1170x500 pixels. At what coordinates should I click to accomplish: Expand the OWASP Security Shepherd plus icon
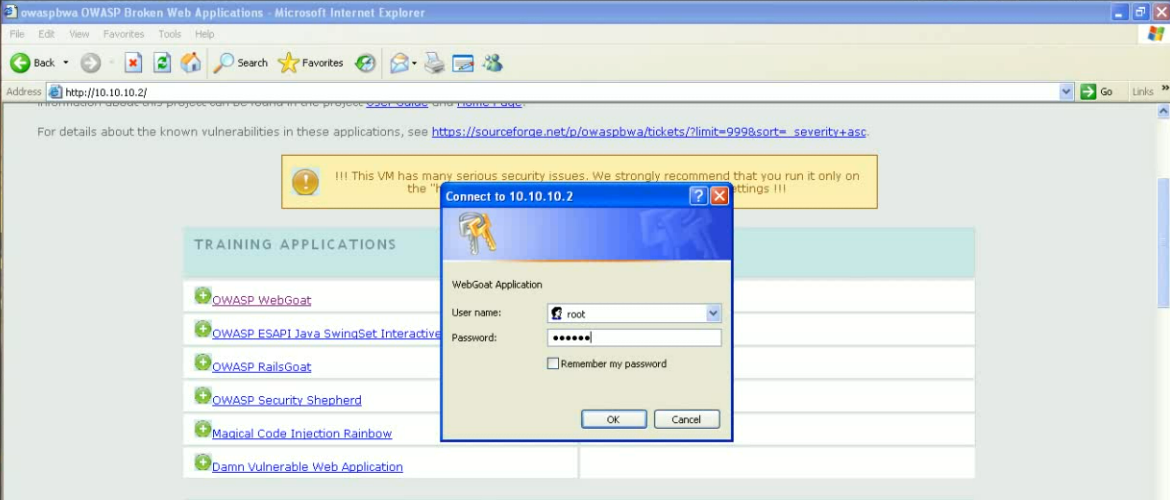coord(202,396)
